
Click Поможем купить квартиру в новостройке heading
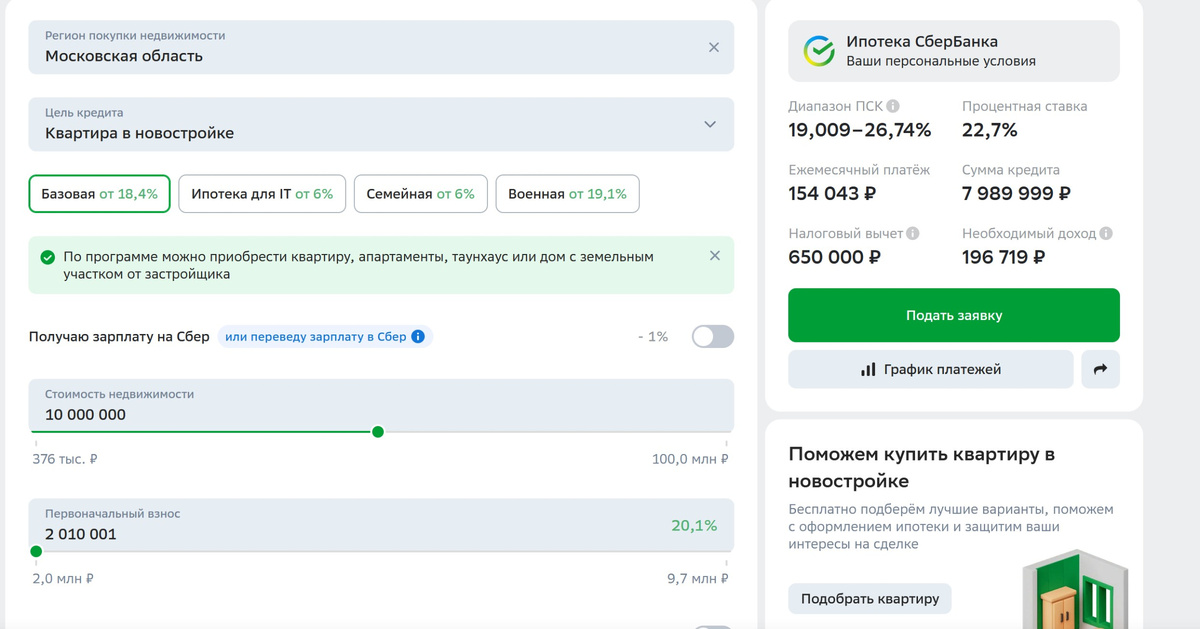click(x=922, y=468)
